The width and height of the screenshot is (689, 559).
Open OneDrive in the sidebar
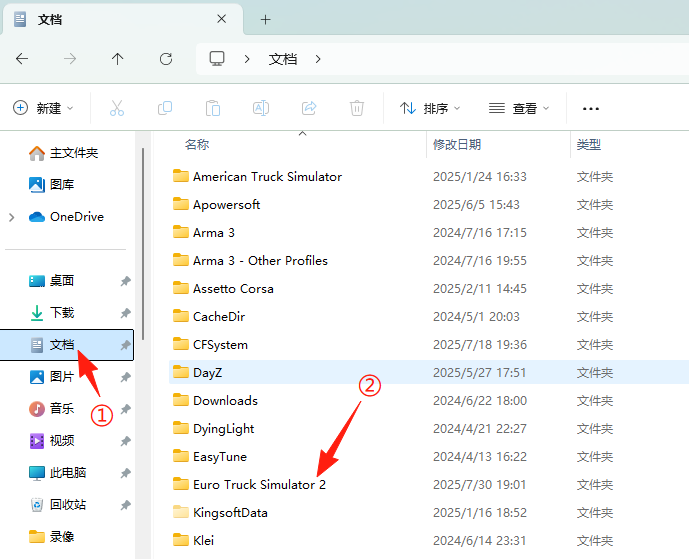[x=66, y=217]
